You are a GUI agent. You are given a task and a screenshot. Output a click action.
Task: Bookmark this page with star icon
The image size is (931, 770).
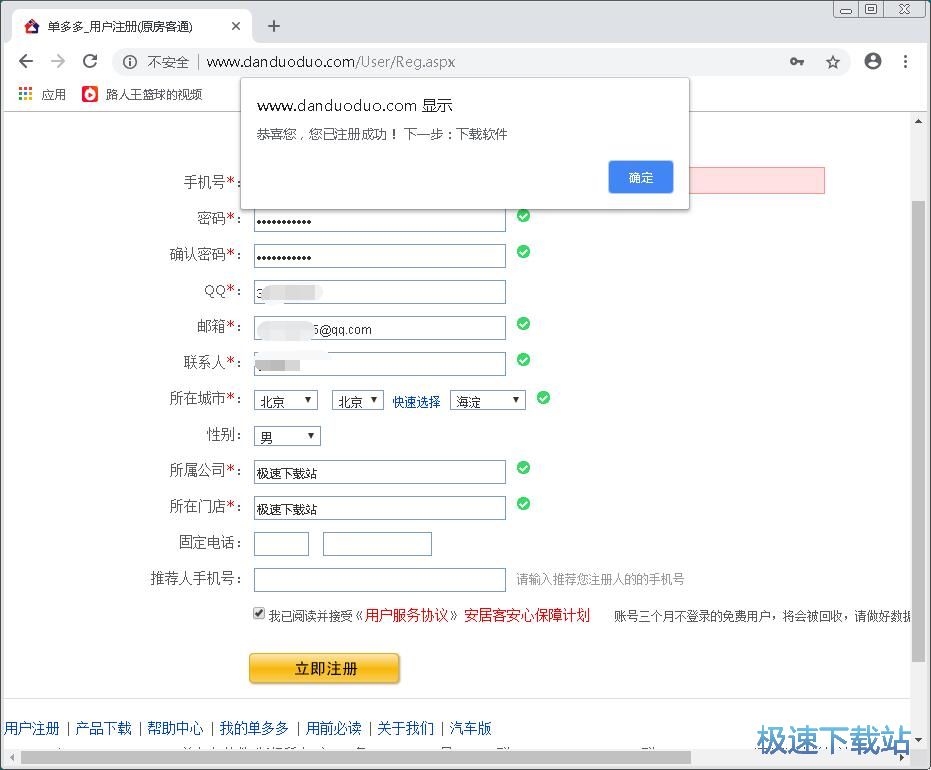coord(833,62)
